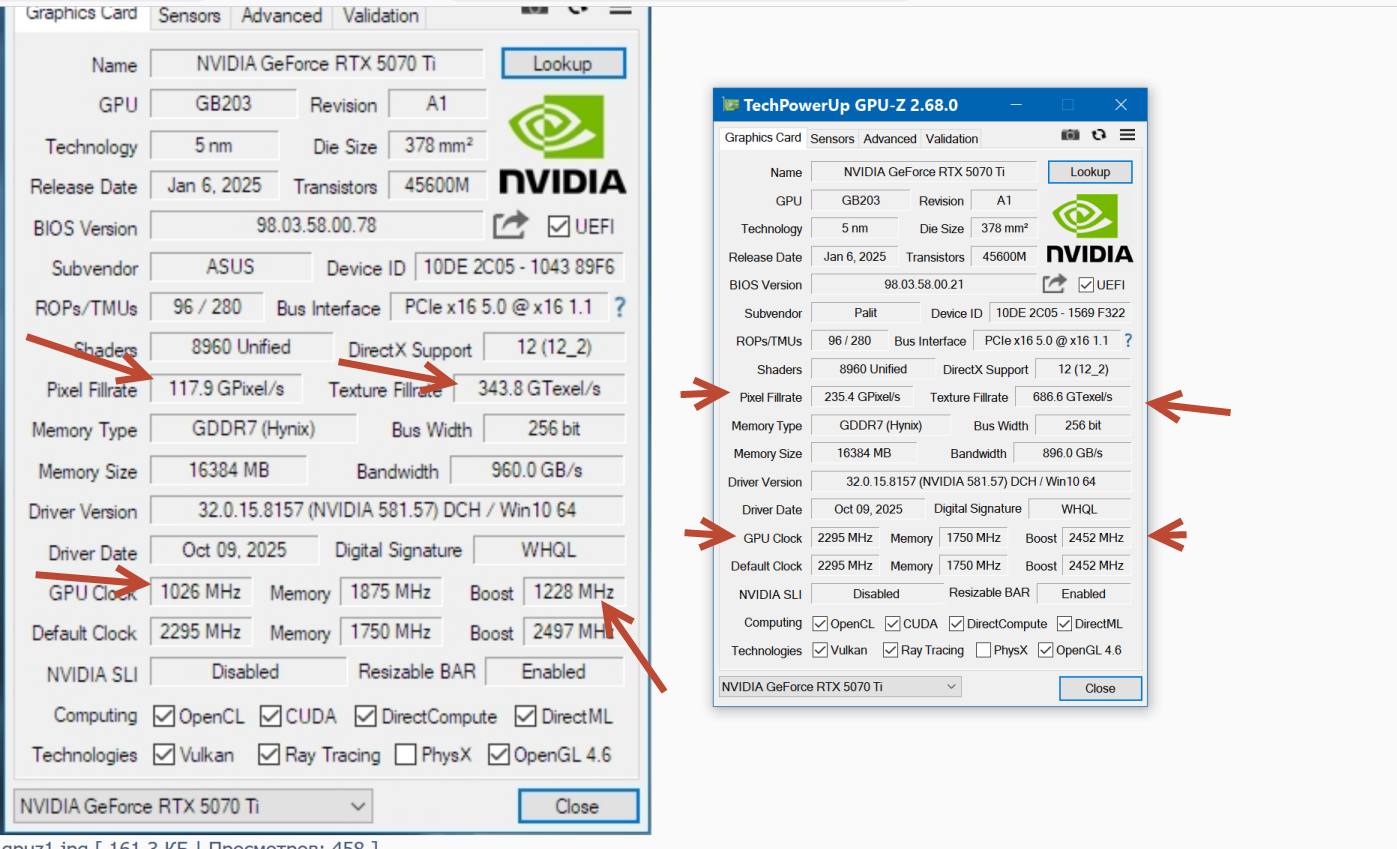Toggle the OpenCL checkbox in the ASUS window
The image size is (1397, 849).
[x=164, y=716]
